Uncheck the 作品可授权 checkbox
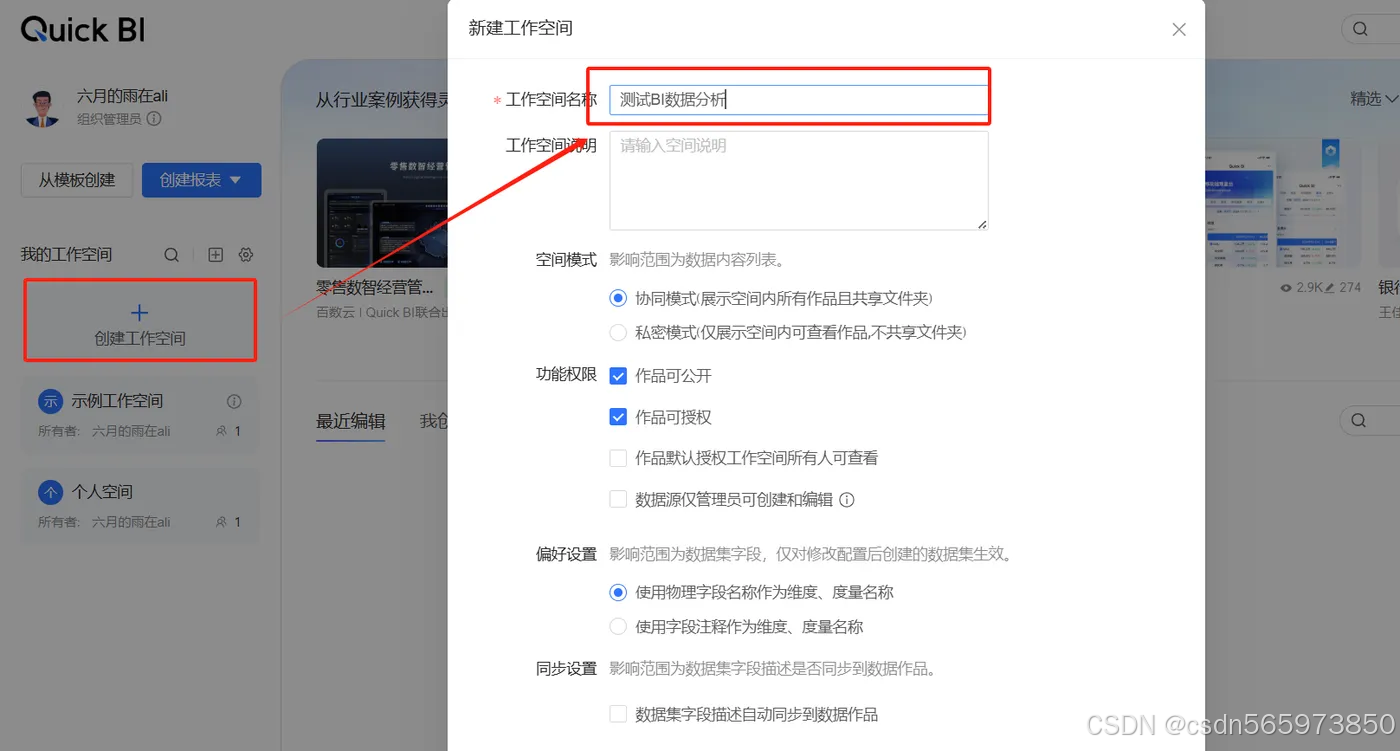The height and width of the screenshot is (751, 1400). click(618, 417)
